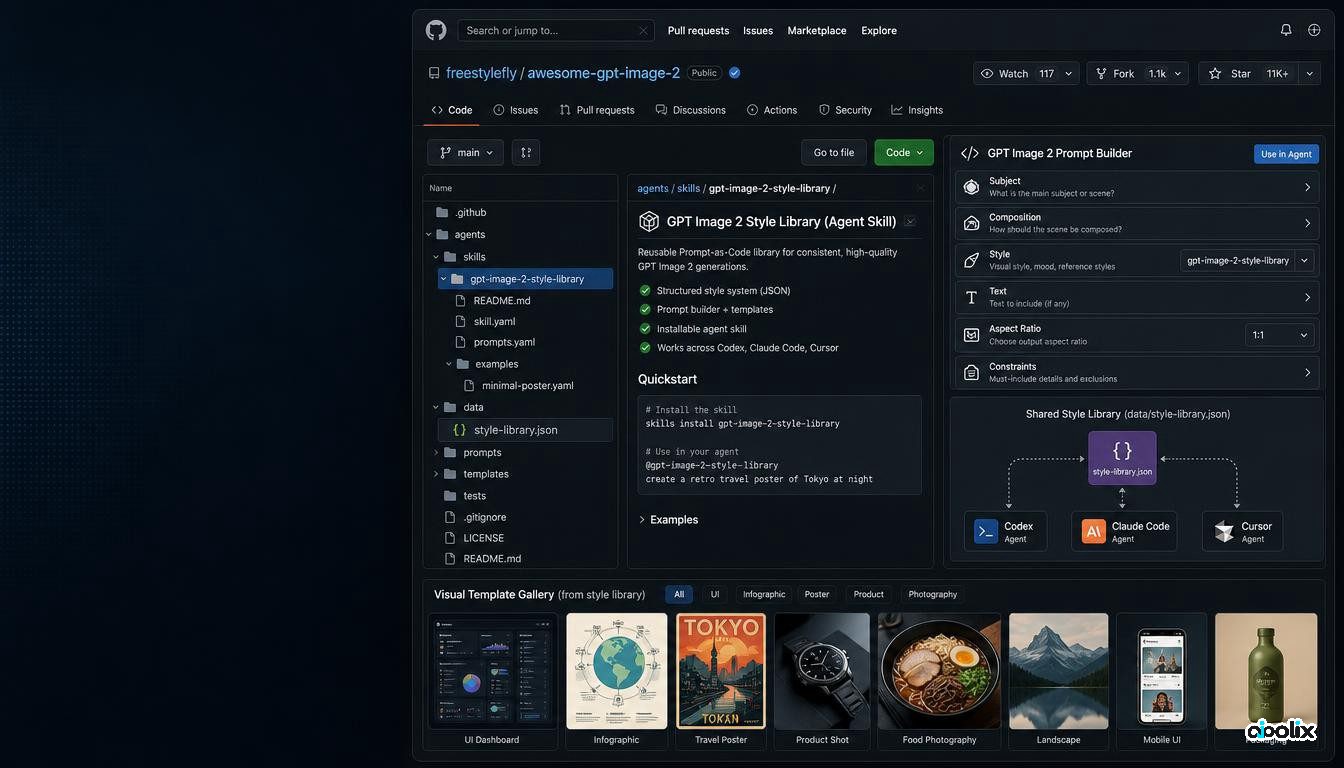Expand the Examples section

[668, 520]
